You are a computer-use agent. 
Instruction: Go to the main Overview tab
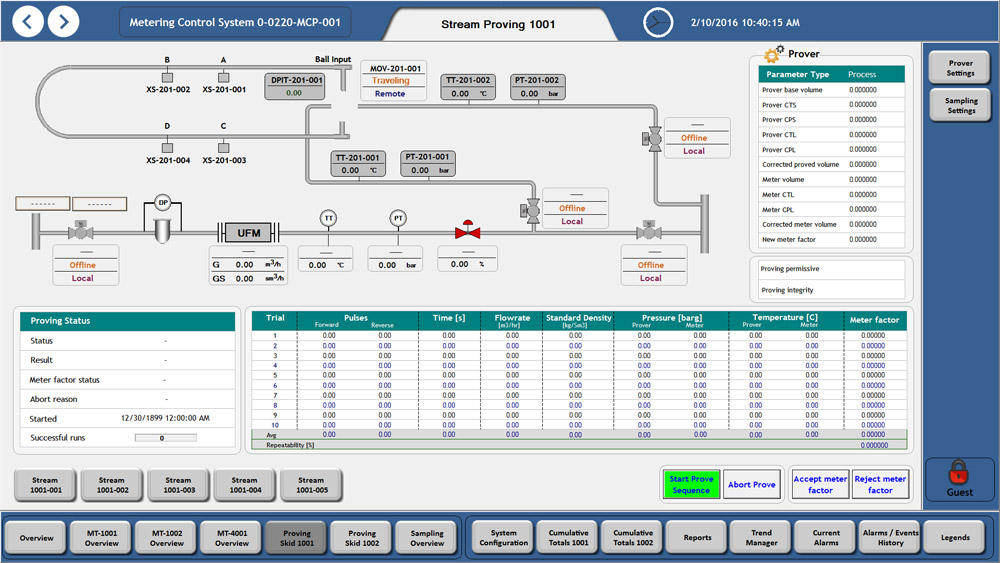click(36, 537)
